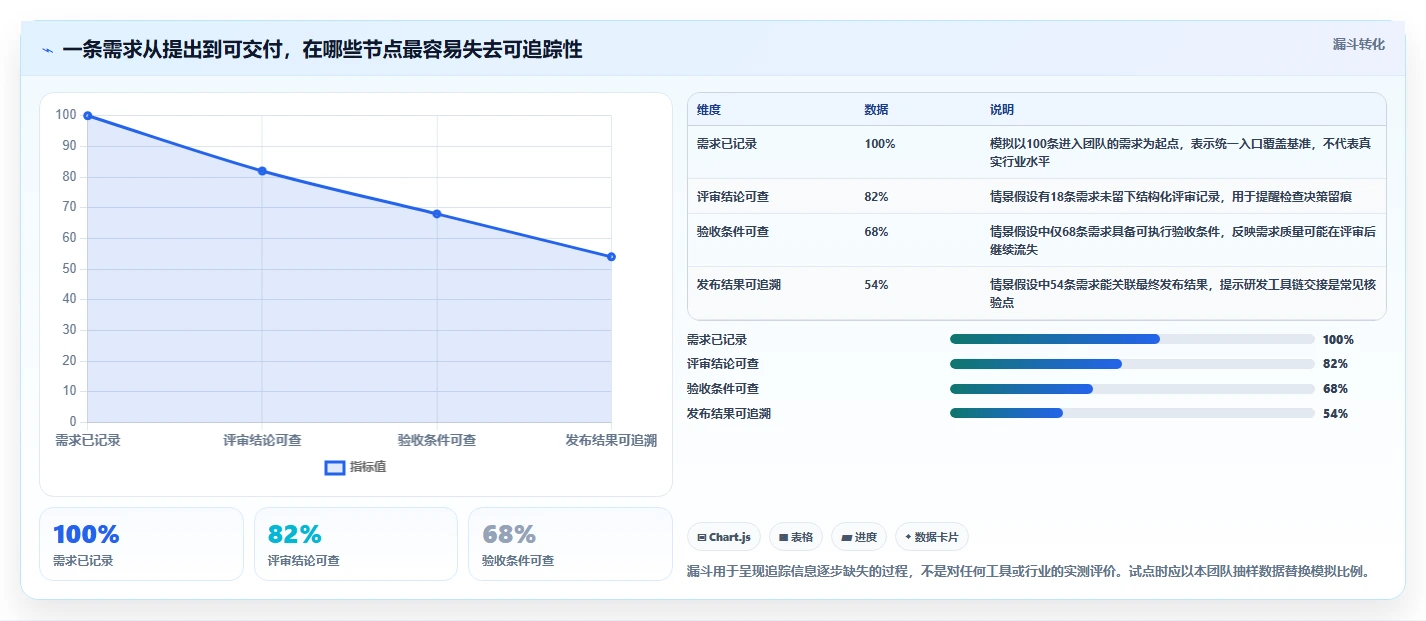The image size is (1426, 621).
Task: Click the 68% value in the table
Action: click(876, 232)
